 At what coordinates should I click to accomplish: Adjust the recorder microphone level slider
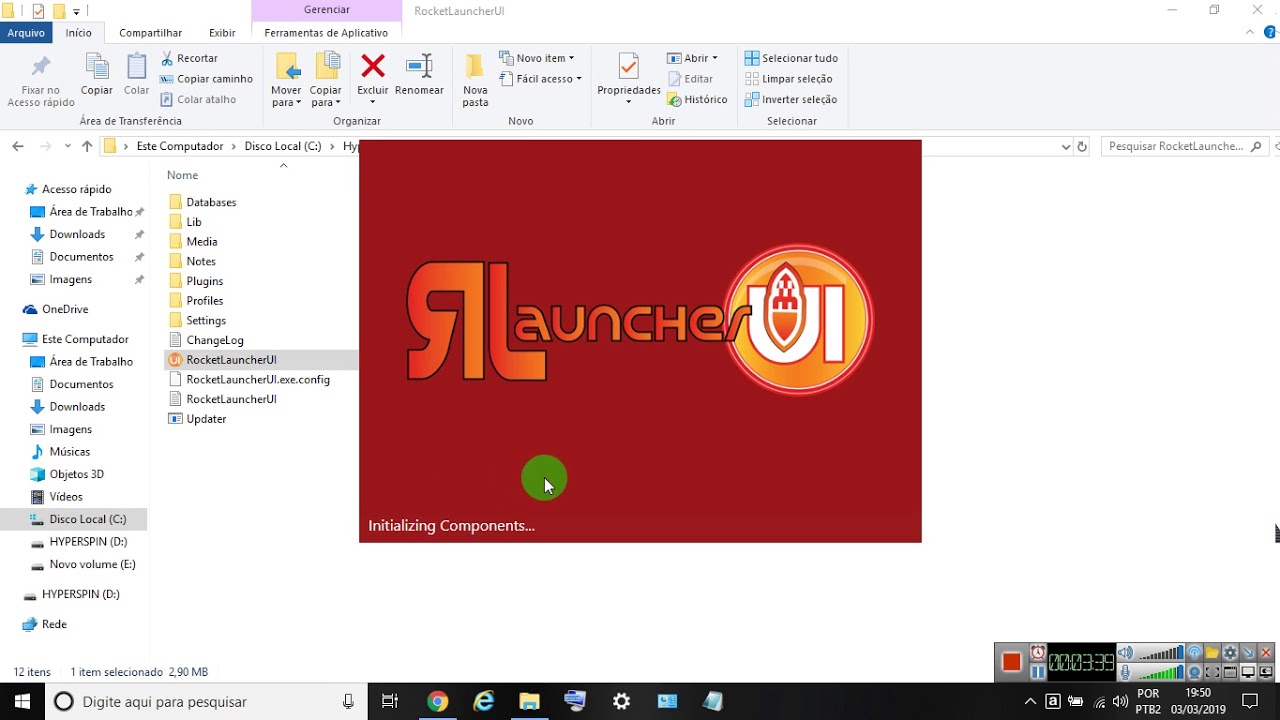click(x=1161, y=672)
